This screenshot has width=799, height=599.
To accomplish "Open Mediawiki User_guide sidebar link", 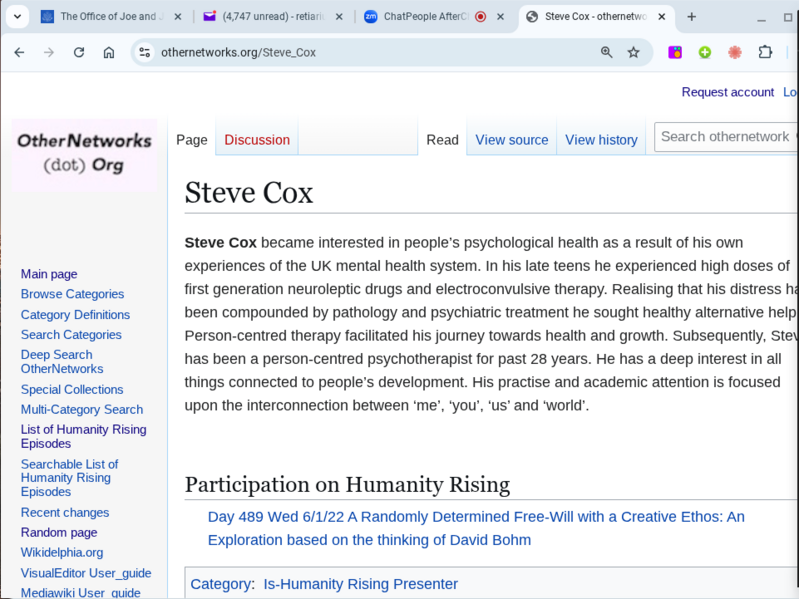I will (x=81, y=593).
